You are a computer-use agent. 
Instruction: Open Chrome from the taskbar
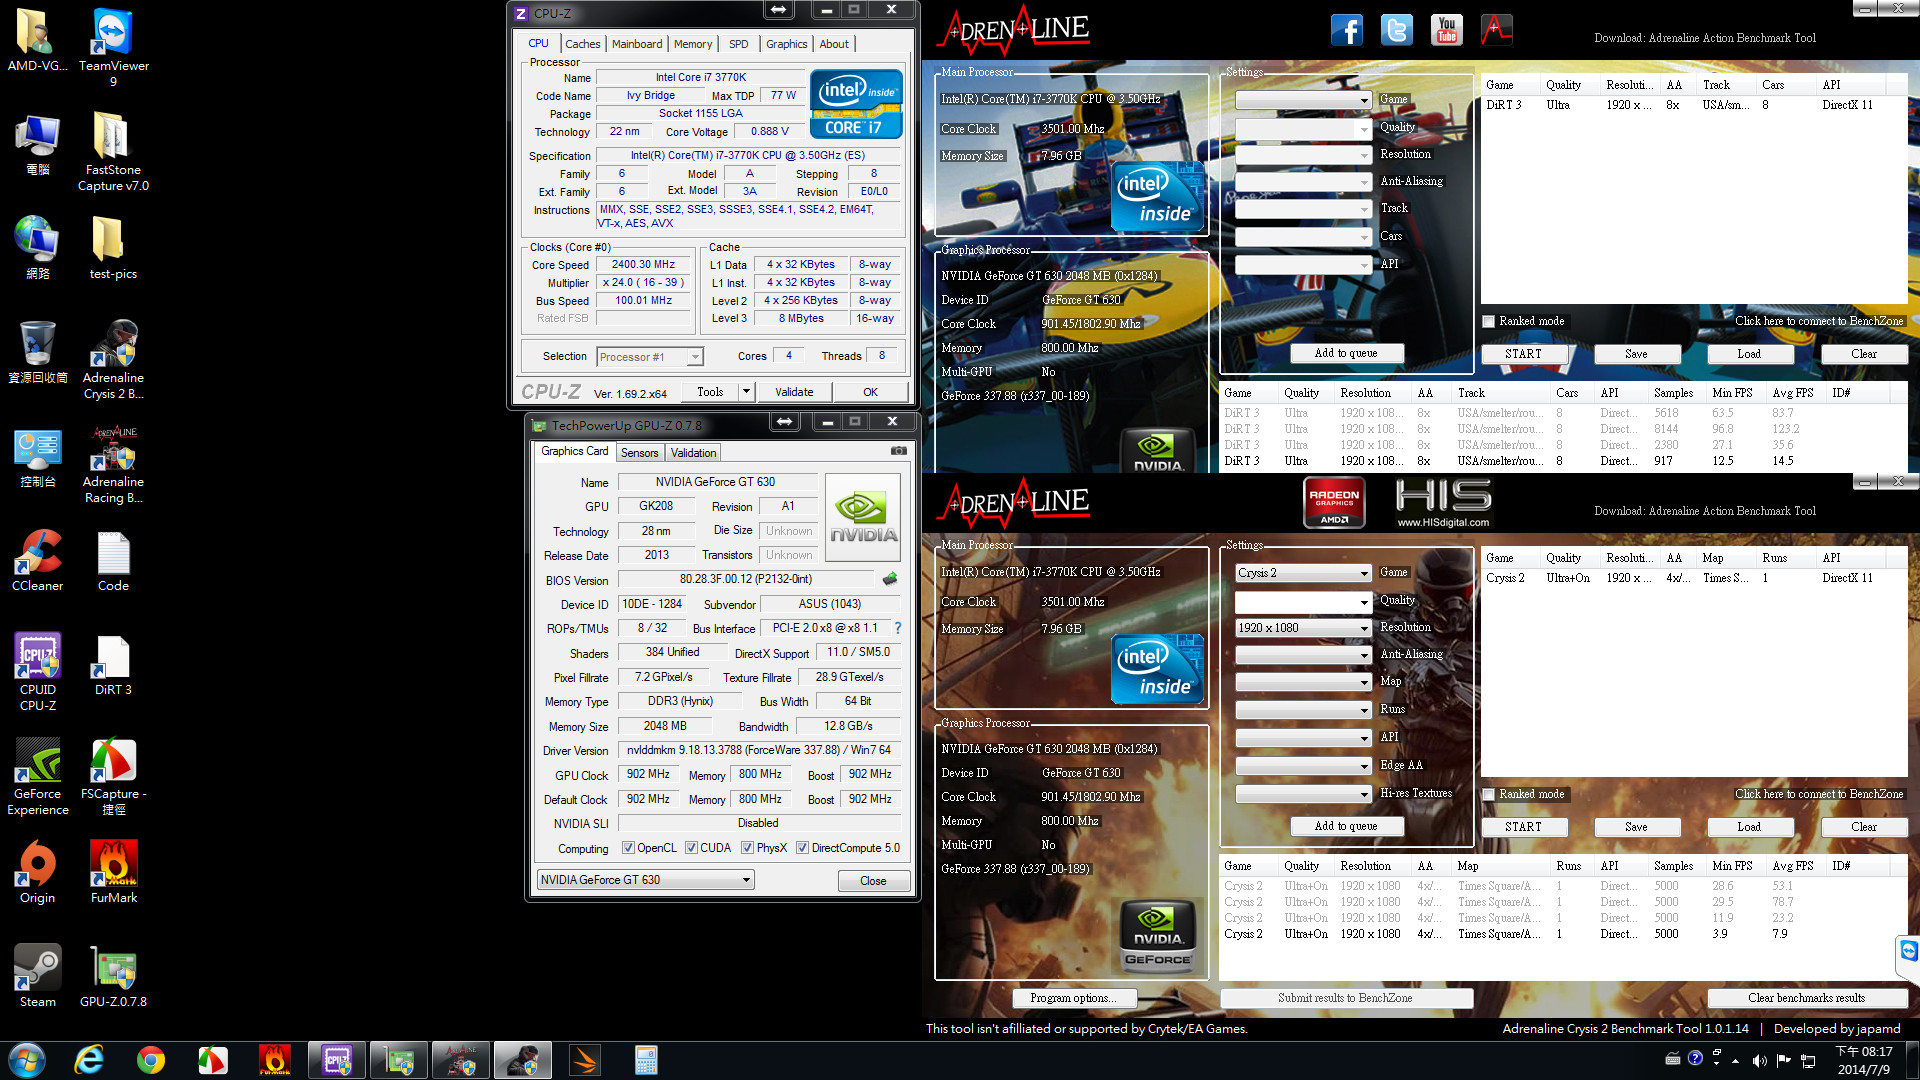point(151,1060)
